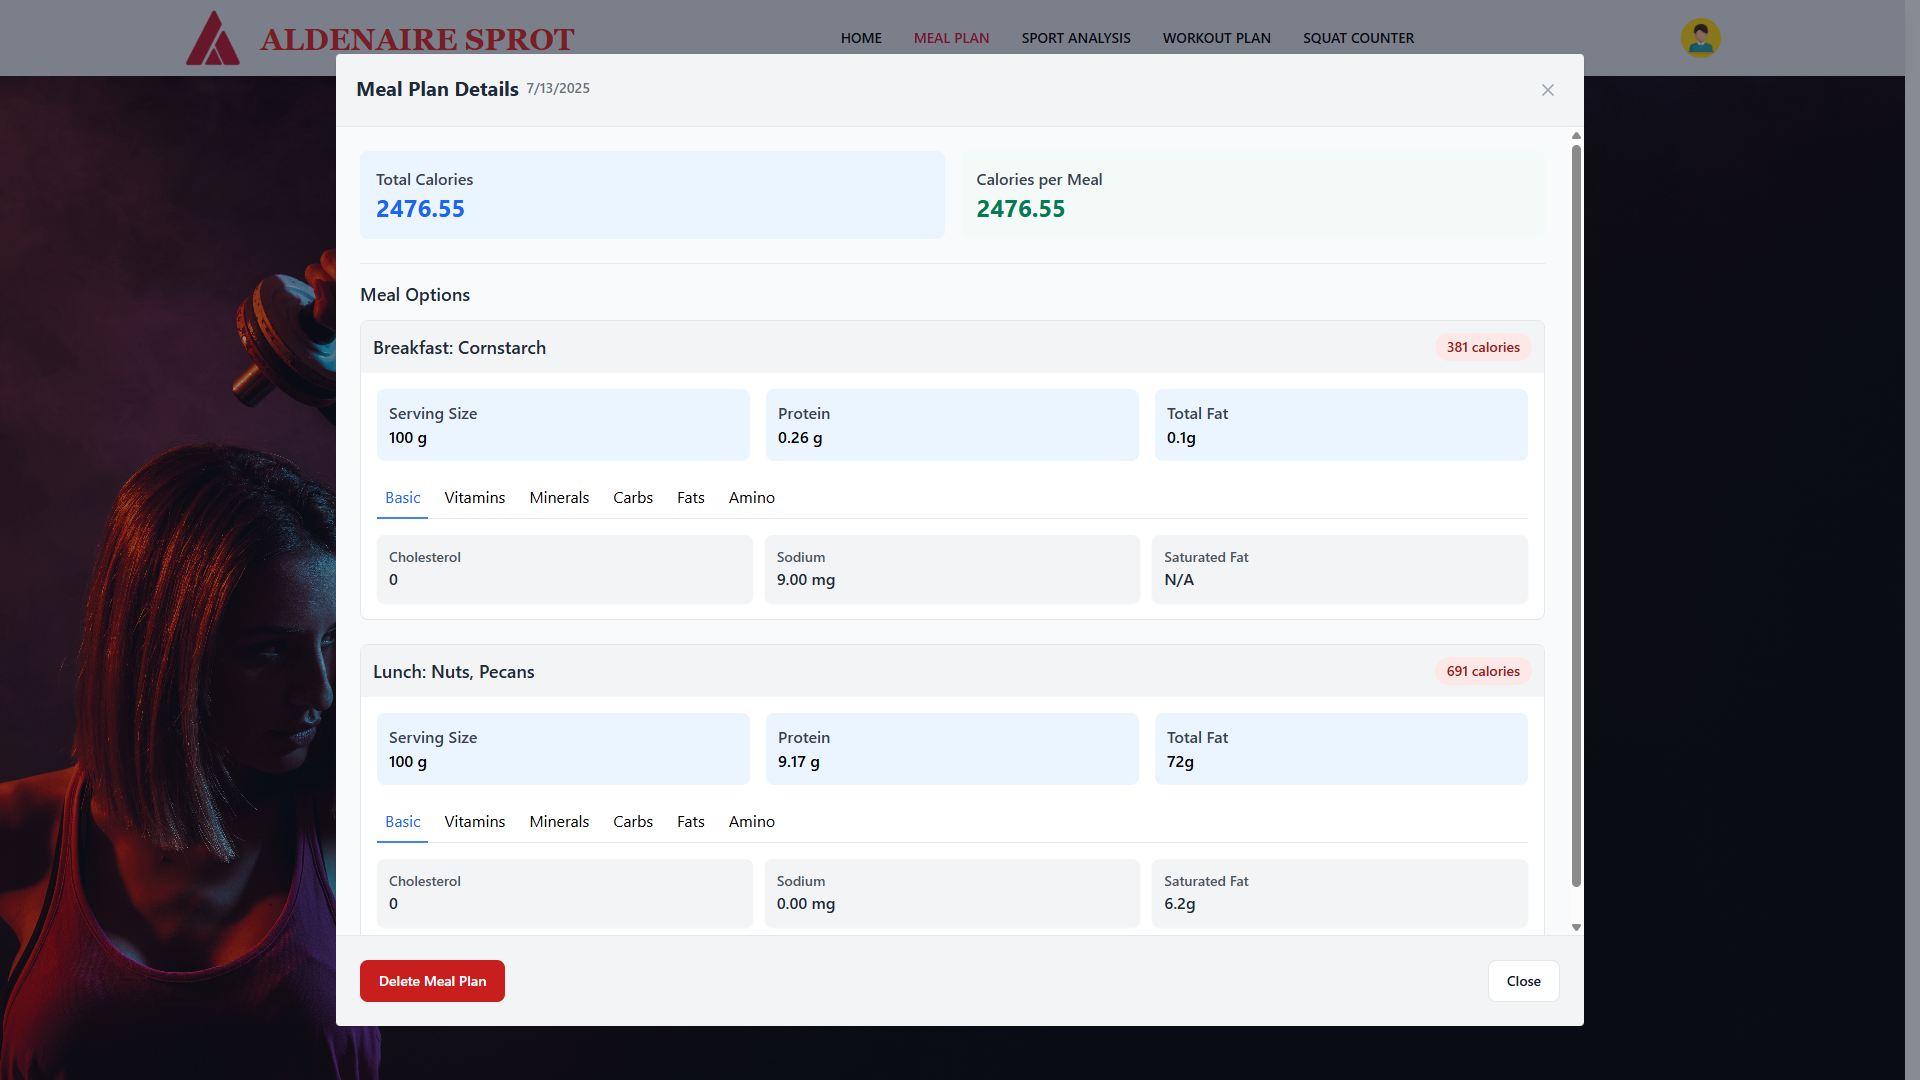The image size is (1920, 1080).
Task: Open the MEAL PLAN nav item
Action: tap(951, 38)
